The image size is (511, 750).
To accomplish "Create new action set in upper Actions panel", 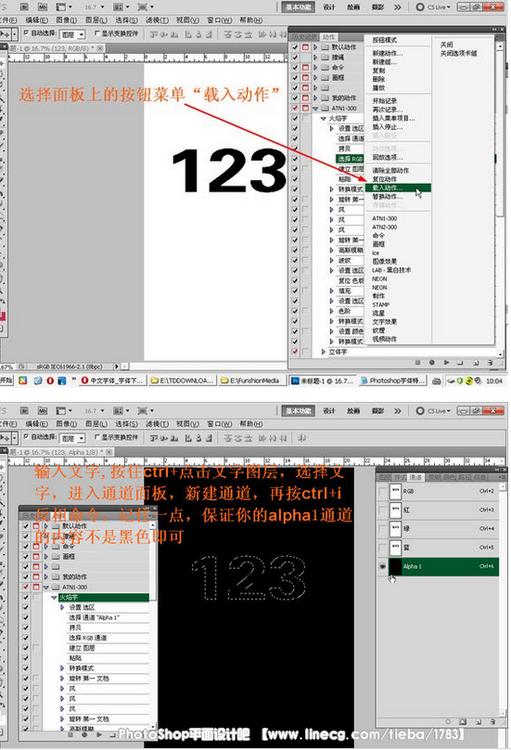I will [461, 363].
